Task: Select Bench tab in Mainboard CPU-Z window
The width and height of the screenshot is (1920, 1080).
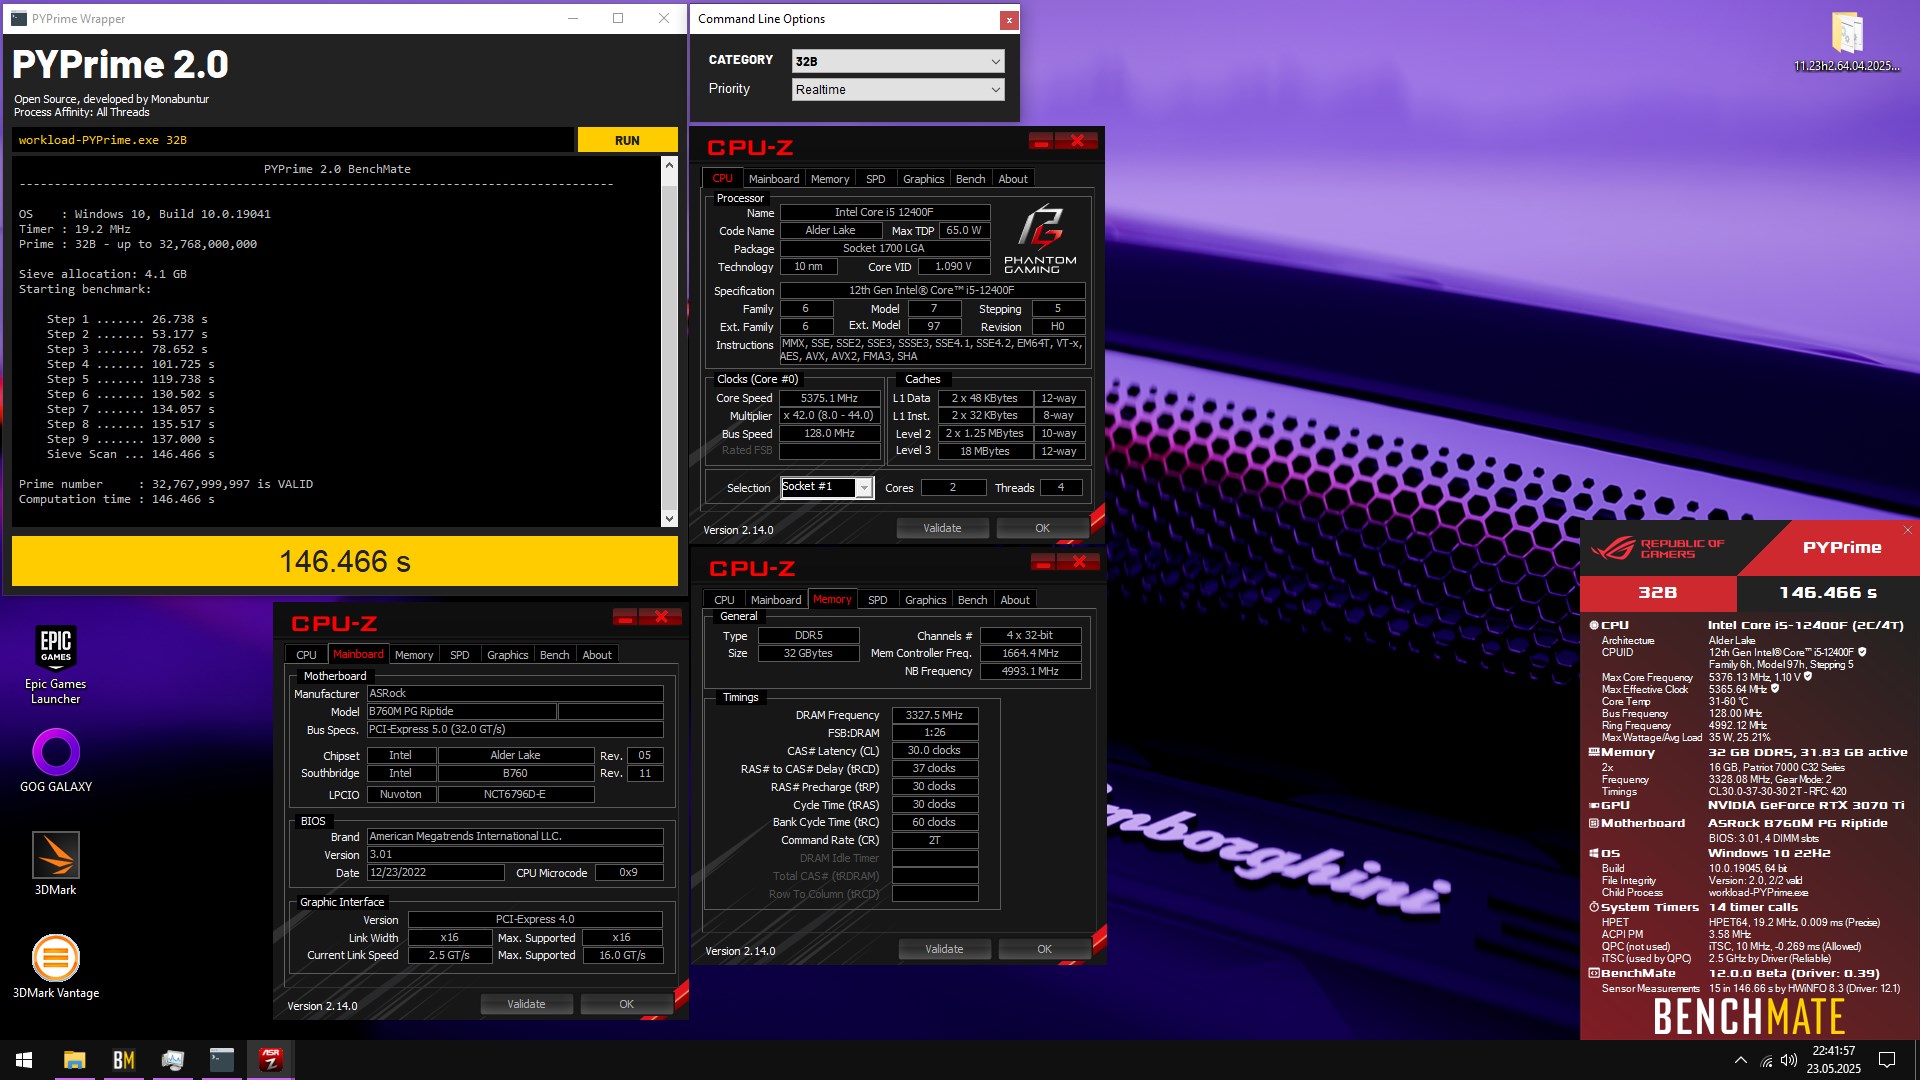Action: (554, 655)
